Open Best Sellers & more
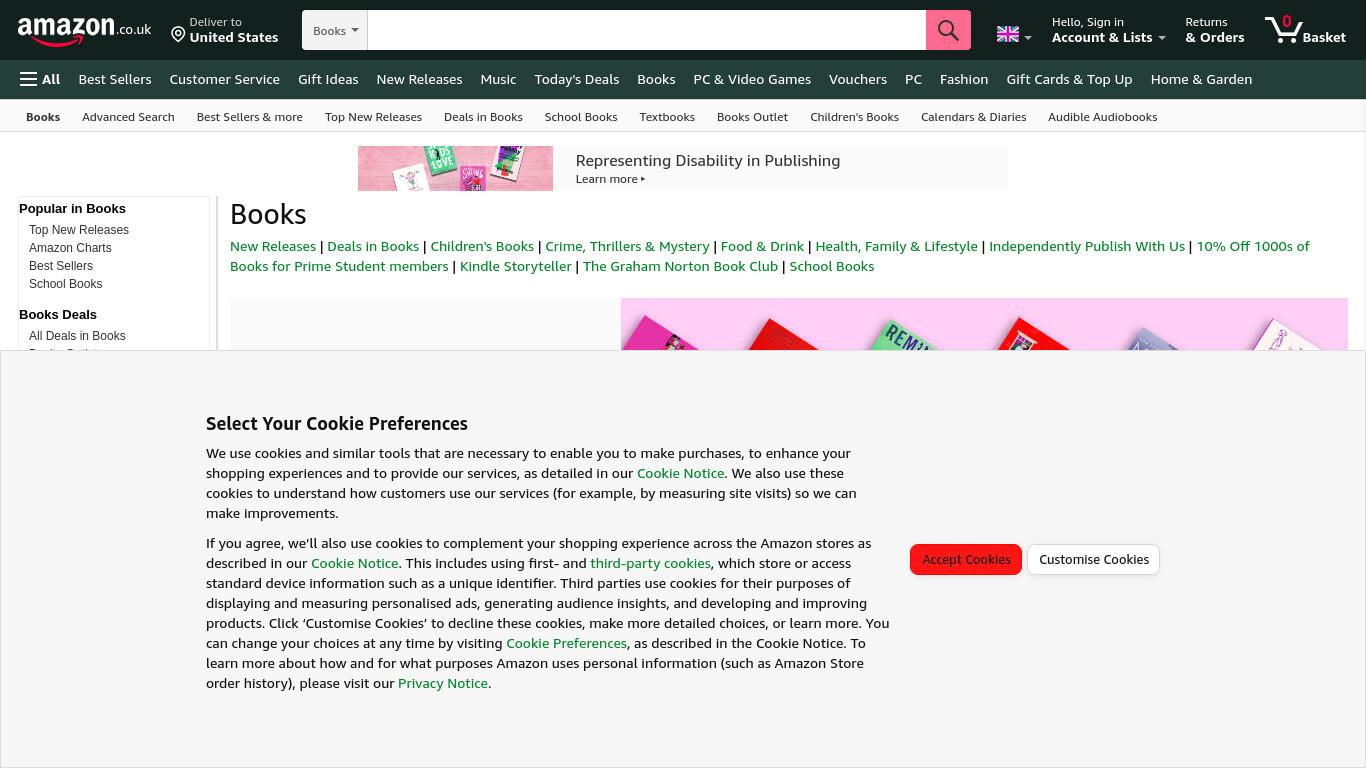The image size is (1366, 768). pos(249,117)
